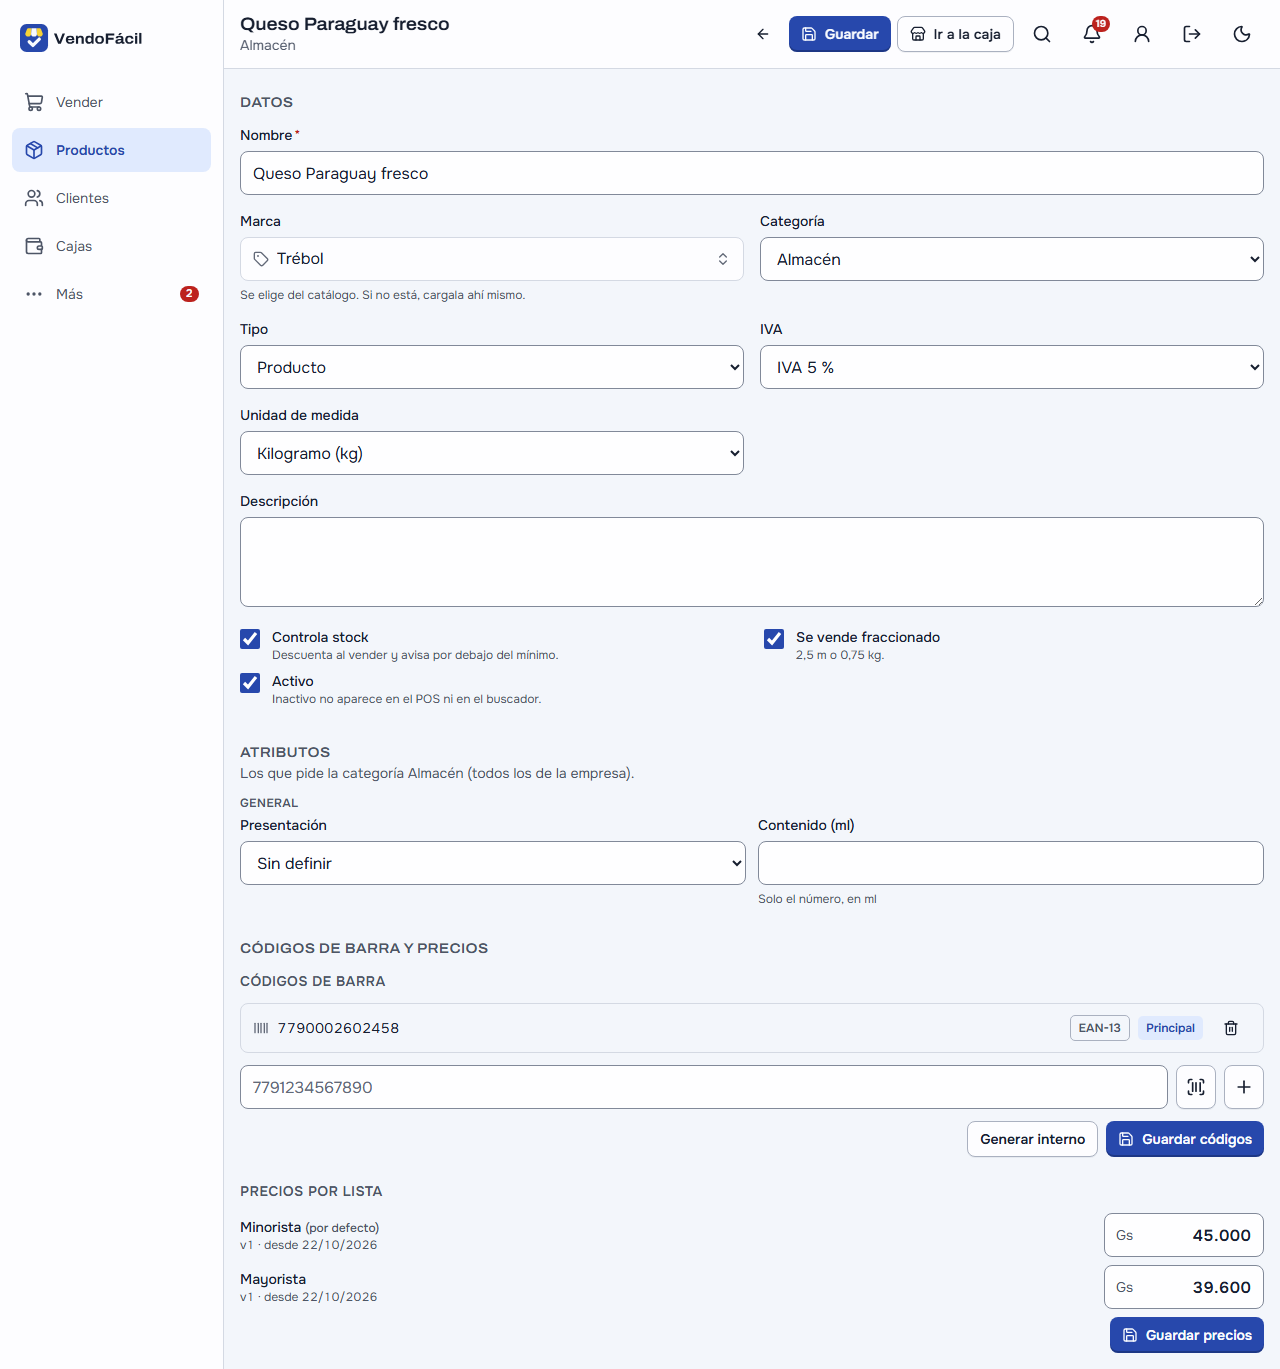Click the back arrow icon
The image size is (1280, 1369).
[x=763, y=34]
